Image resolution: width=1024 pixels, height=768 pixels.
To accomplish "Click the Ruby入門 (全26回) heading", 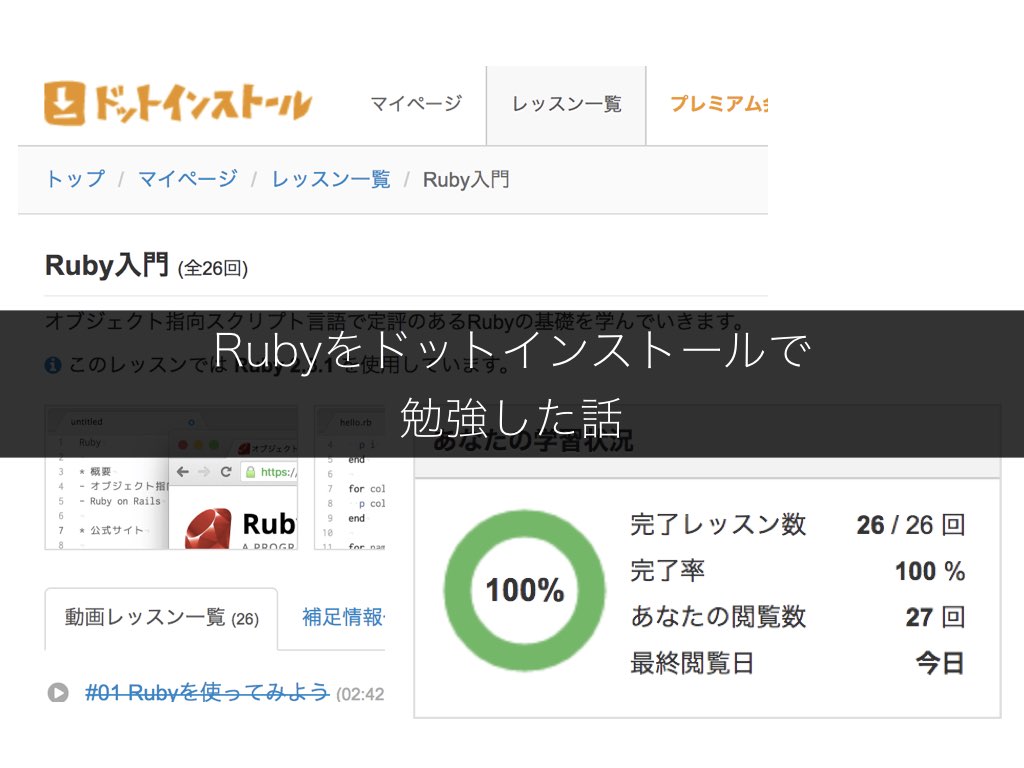I will click(x=146, y=266).
